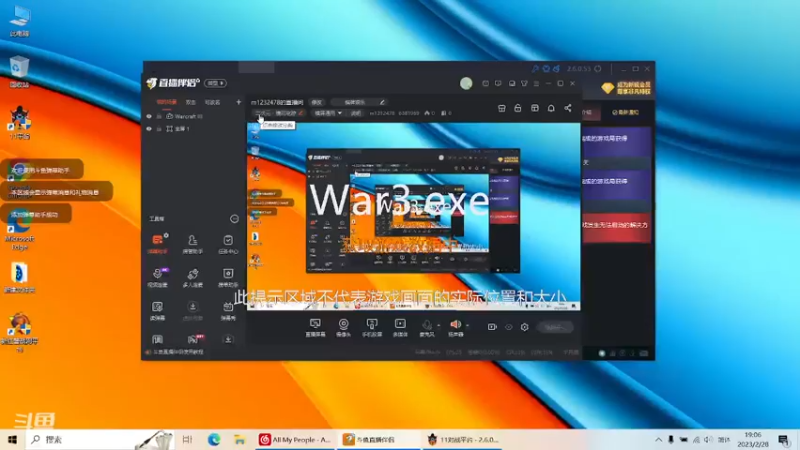Switch to the All My People taskbar app
Screen dimensions: 800x450
(295, 440)
